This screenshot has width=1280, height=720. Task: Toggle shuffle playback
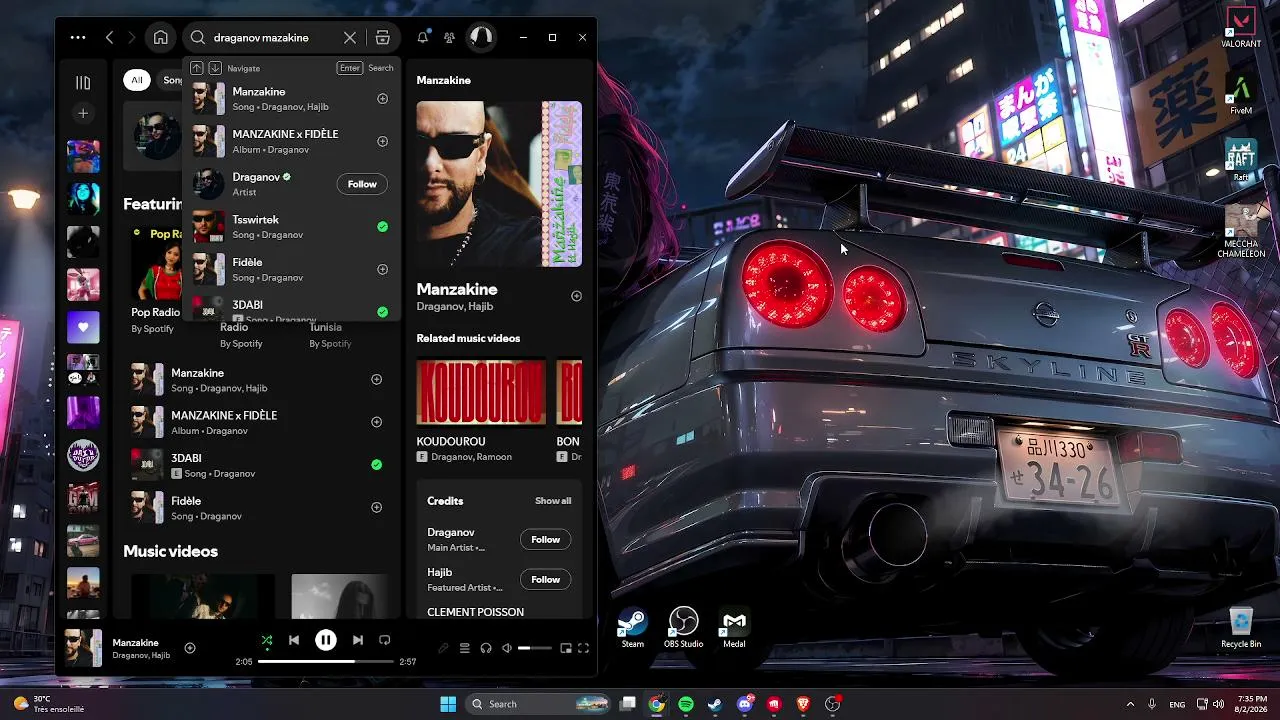tap(266, 640)
